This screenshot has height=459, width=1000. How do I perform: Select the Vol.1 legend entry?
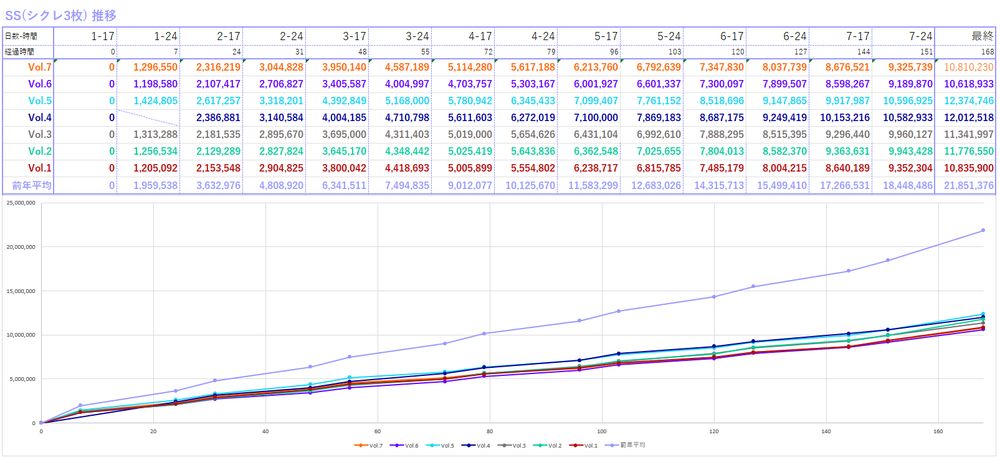click(583, 445)
